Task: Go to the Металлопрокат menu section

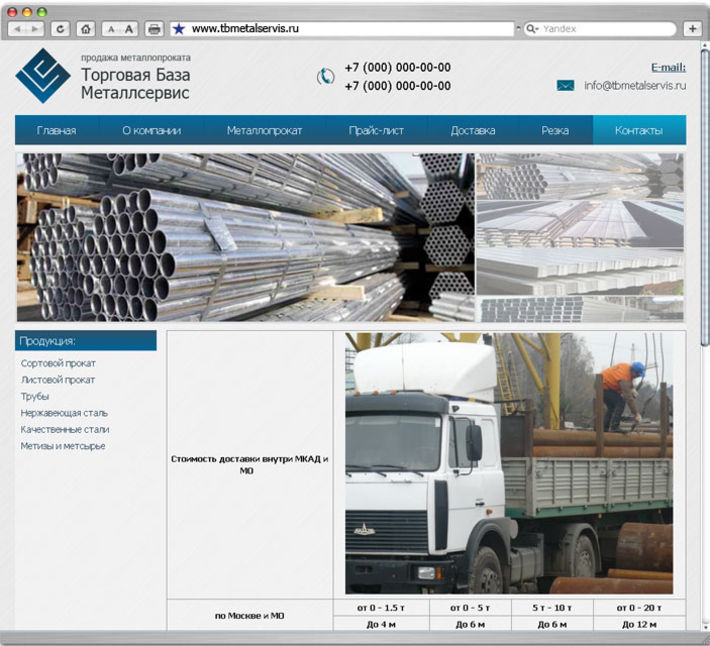Action: tap(264, 130)
